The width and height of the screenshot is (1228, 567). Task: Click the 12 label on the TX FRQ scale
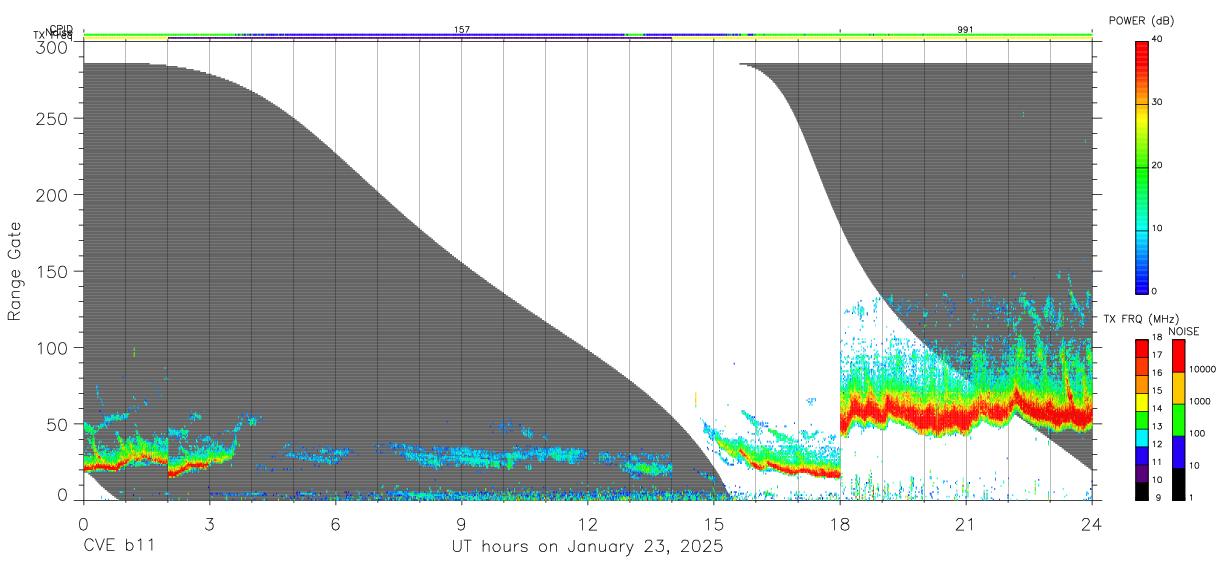1157,444
